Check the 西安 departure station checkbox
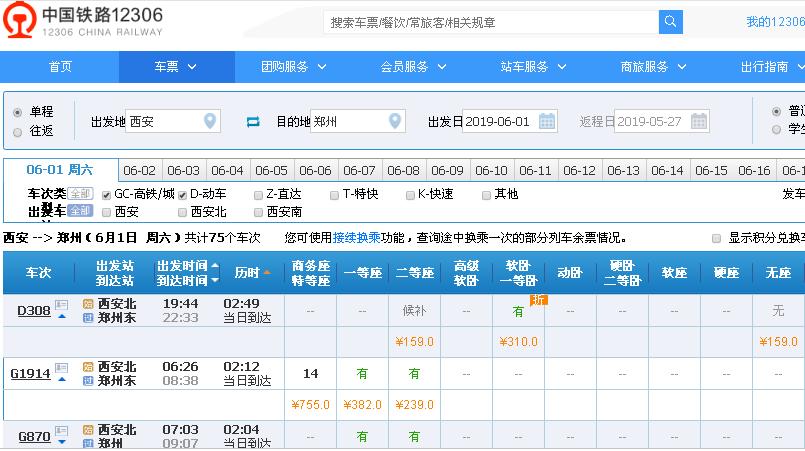This screenshot has height=451, width=805. [106, 212]
